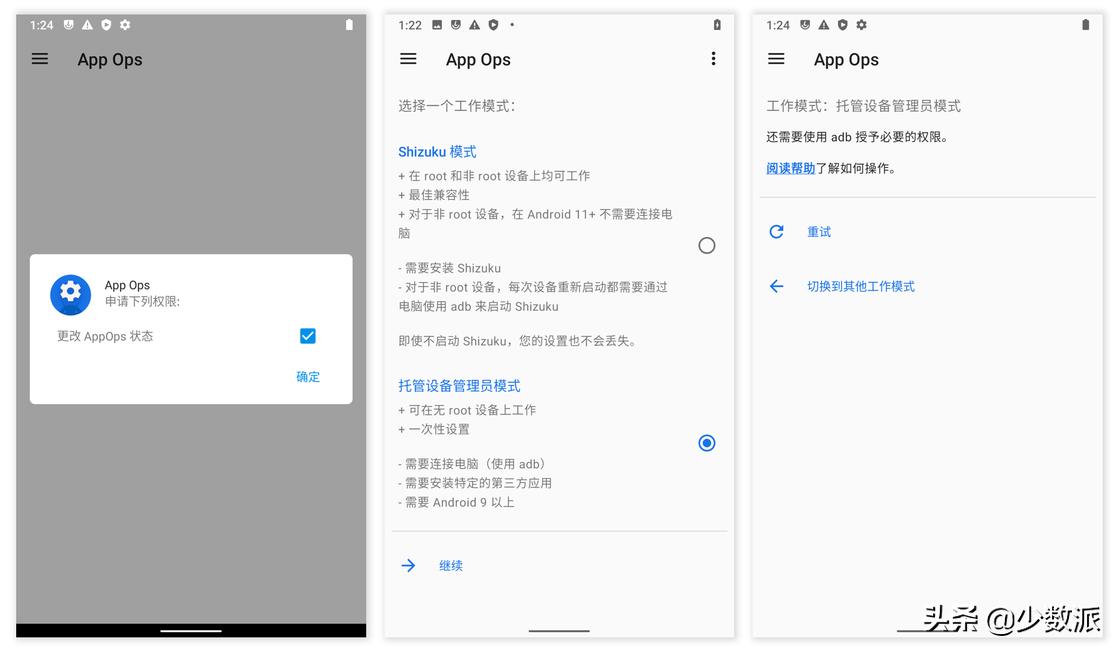This screenshot has width=1120, height=653.
Task: Tap 切换到其他工作模式
Action: (861, 286)
